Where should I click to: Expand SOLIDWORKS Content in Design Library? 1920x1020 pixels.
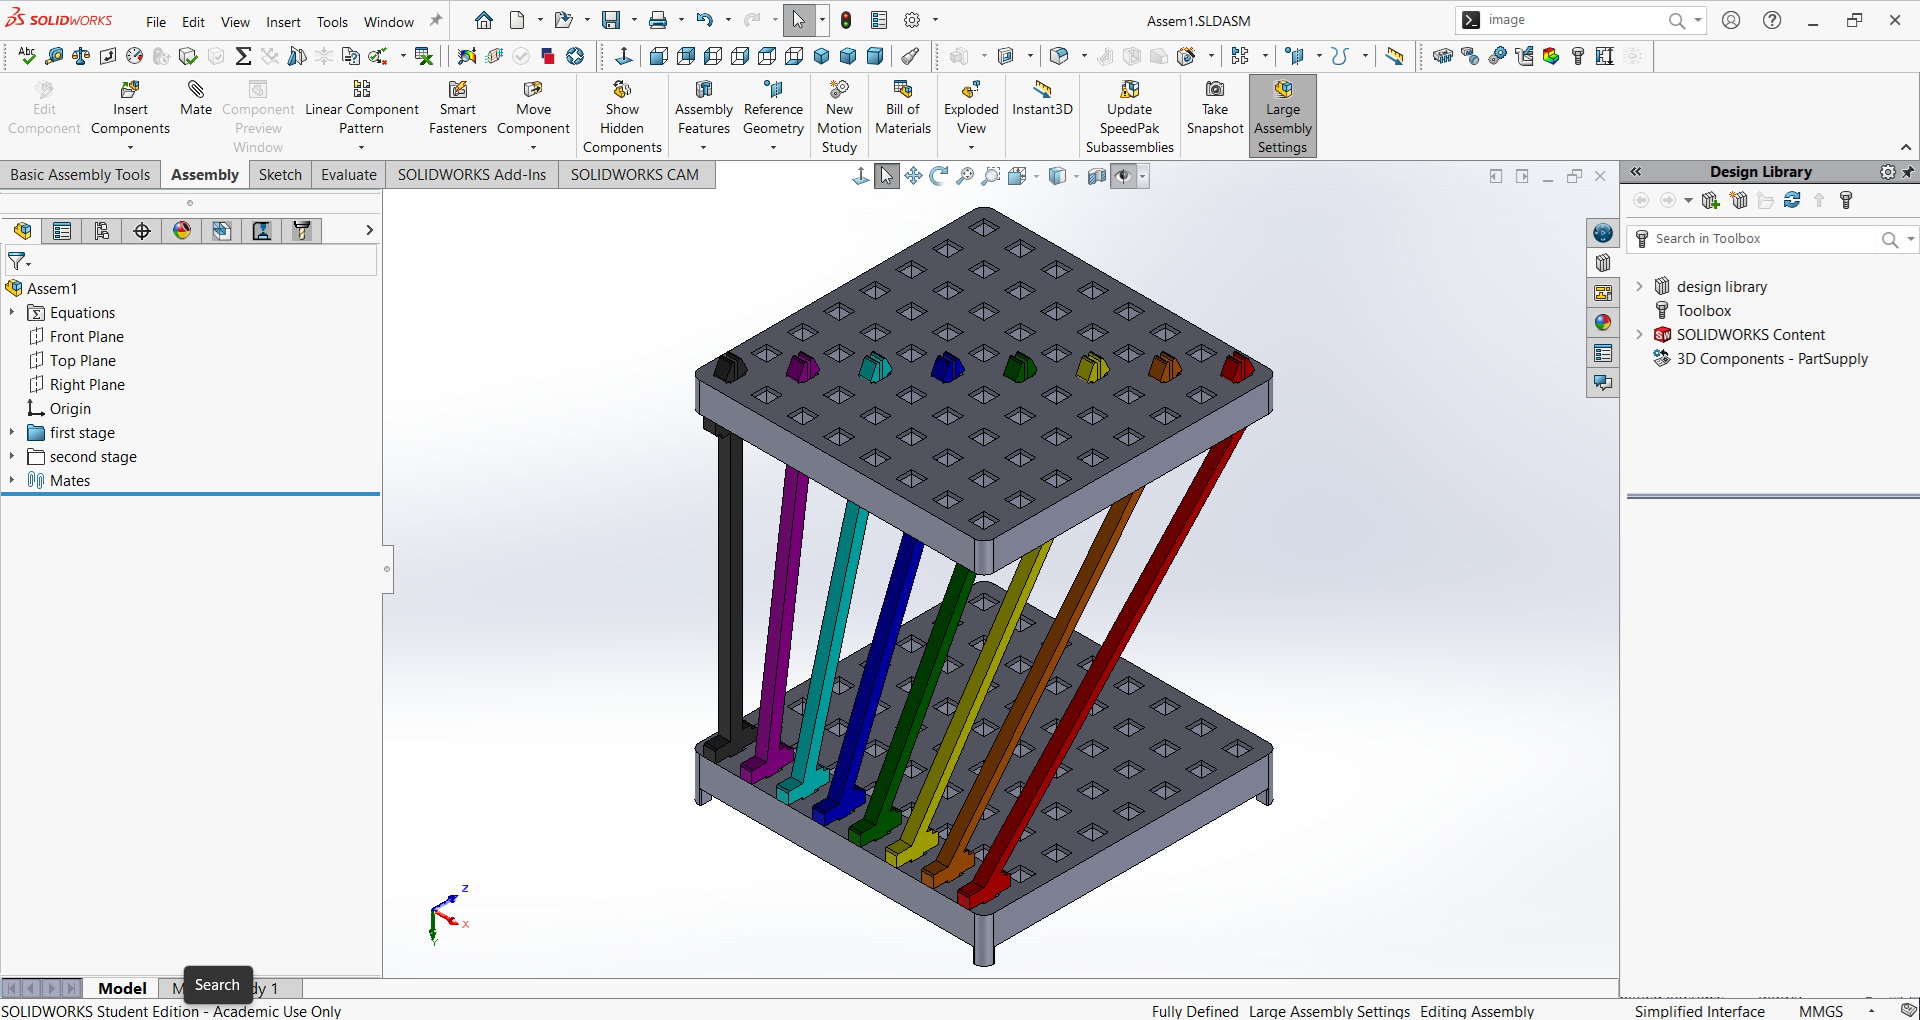(1639, 335)
